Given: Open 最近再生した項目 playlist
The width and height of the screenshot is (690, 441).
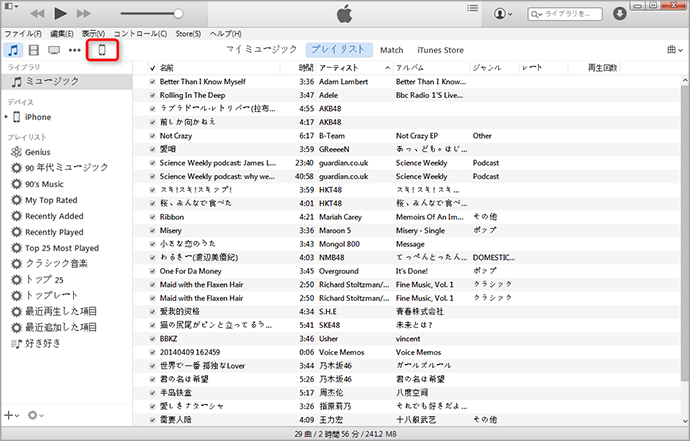Looking at the screenshot, I should tap(61, 312).
